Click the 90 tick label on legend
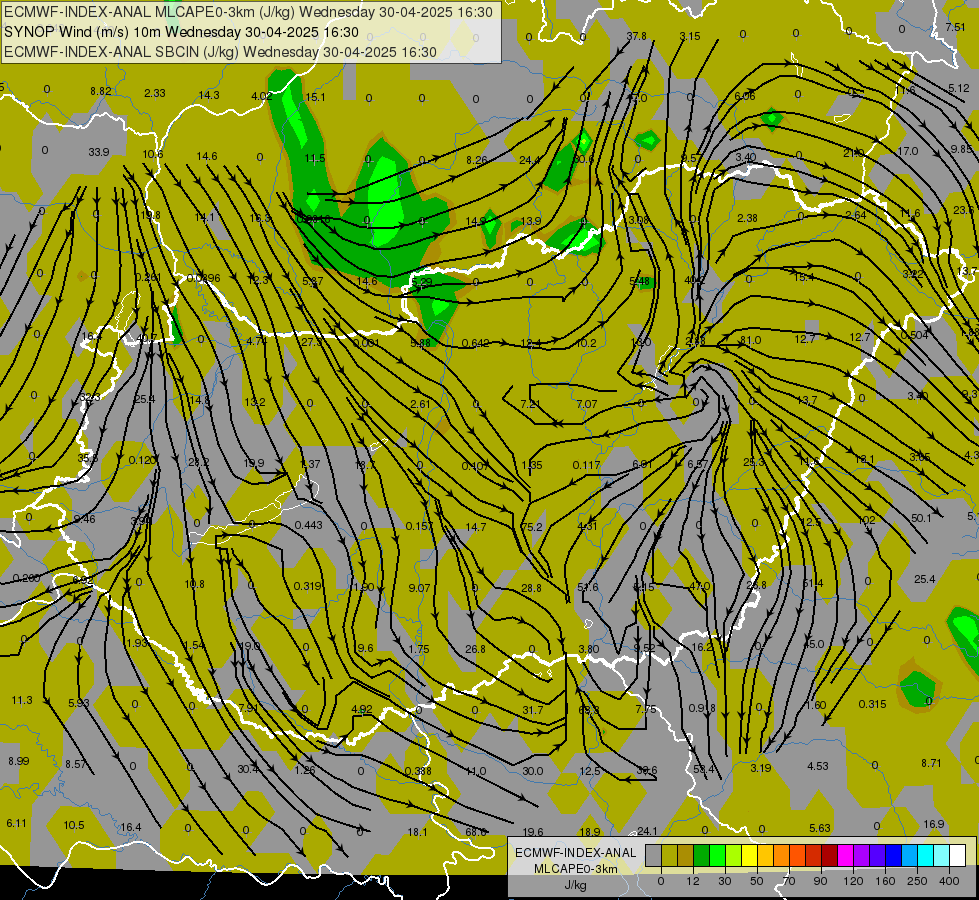The width and height of the screenshot is (979, 900). coord(820,881)
